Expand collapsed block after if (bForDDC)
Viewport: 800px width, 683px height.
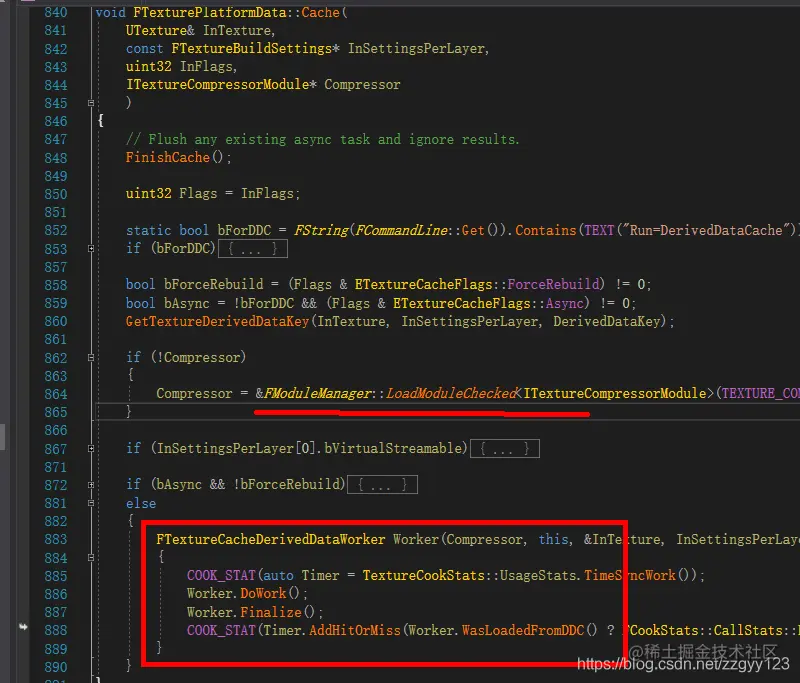point(253,249)
